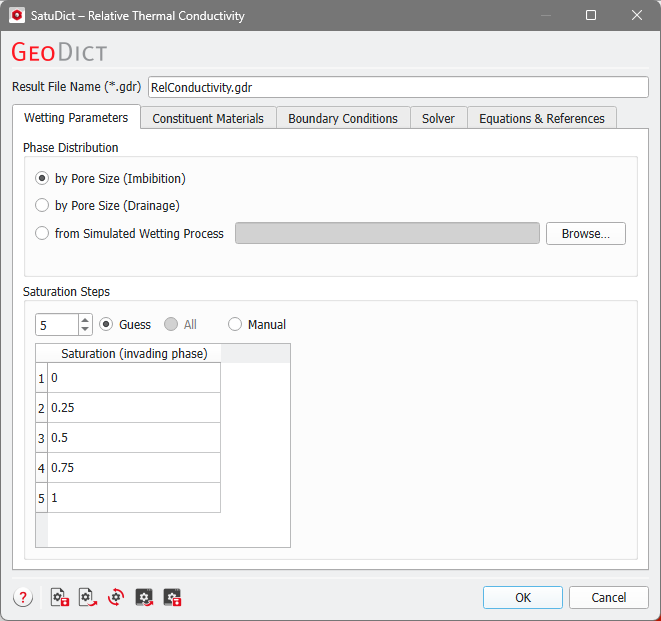
Task: Click the GeoDict app icon in title bar
Action: coord(17,16)
